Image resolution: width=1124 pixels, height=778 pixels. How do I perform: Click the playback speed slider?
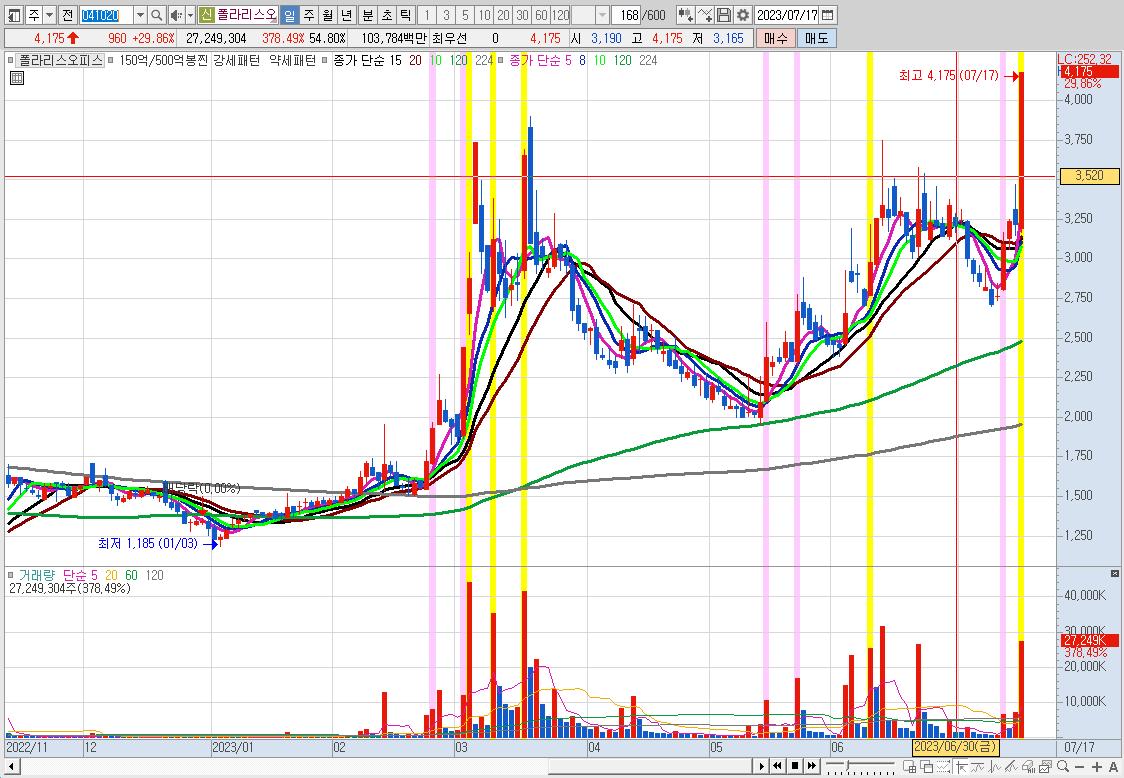[859, 766]
